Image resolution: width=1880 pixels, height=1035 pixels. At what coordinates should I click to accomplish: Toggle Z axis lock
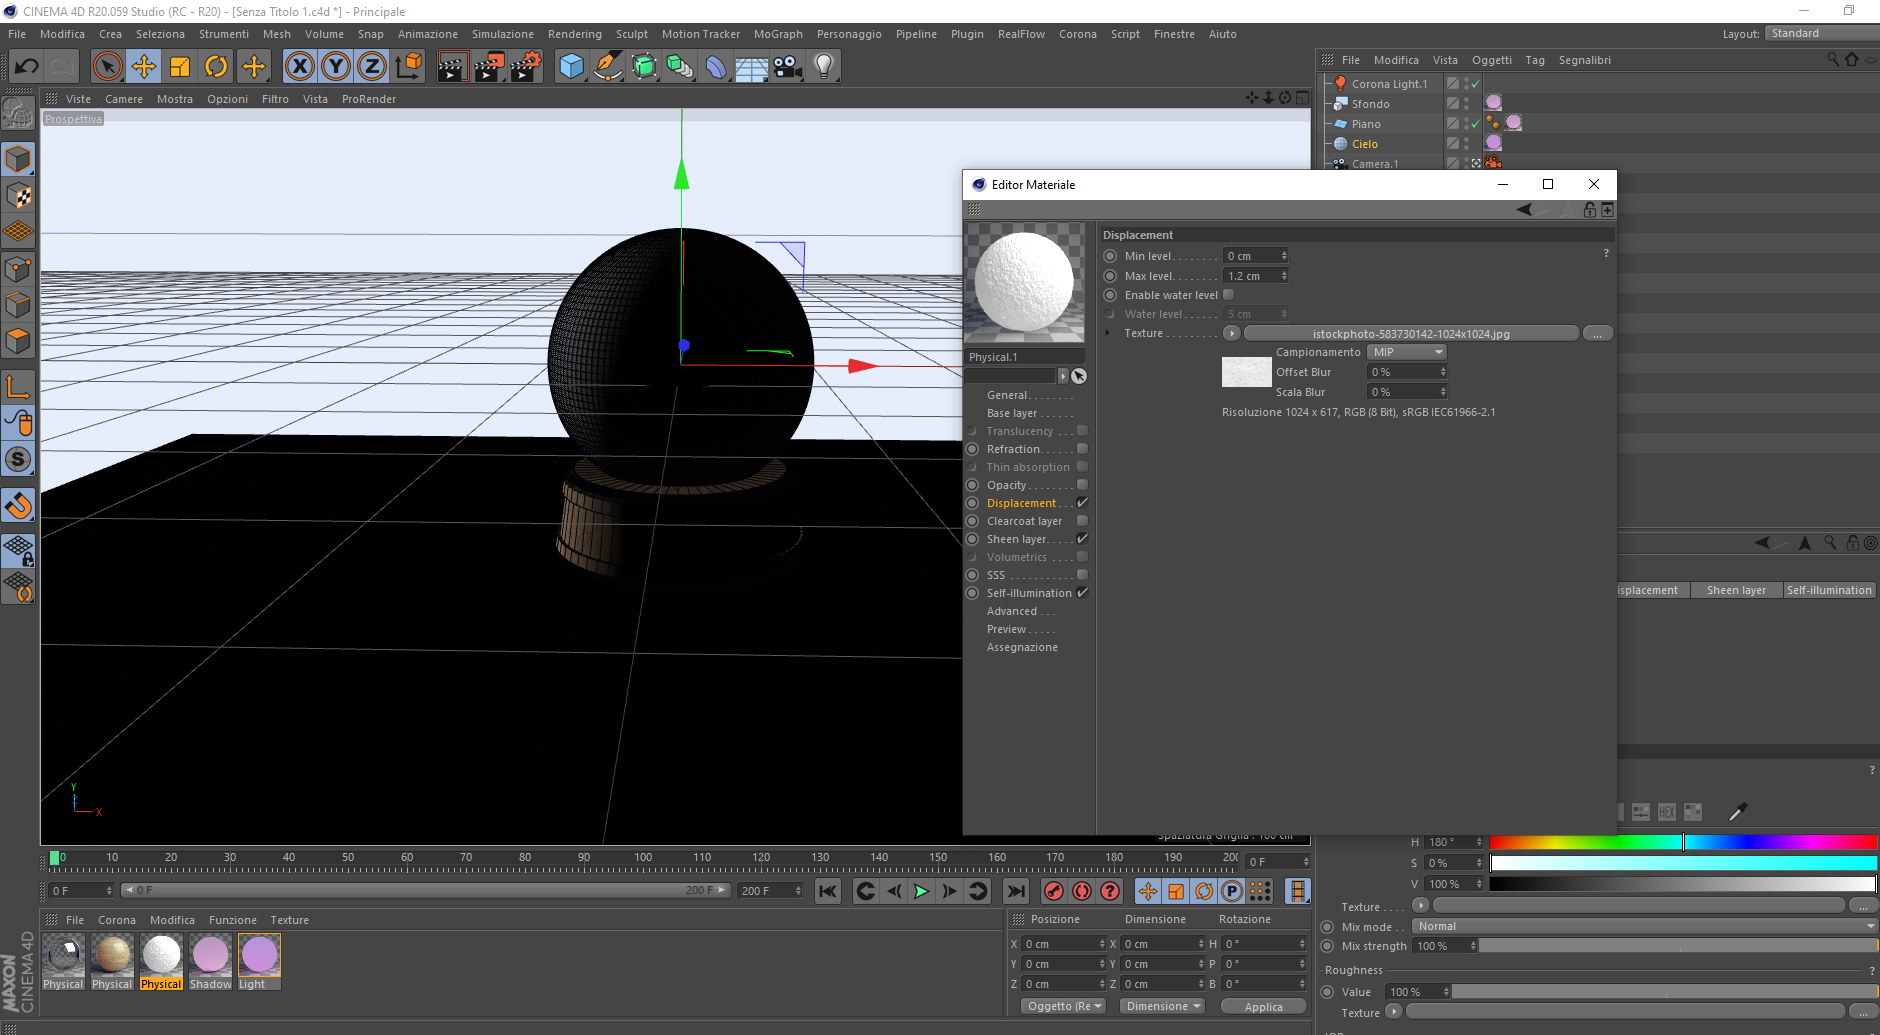tap(372, 67)
